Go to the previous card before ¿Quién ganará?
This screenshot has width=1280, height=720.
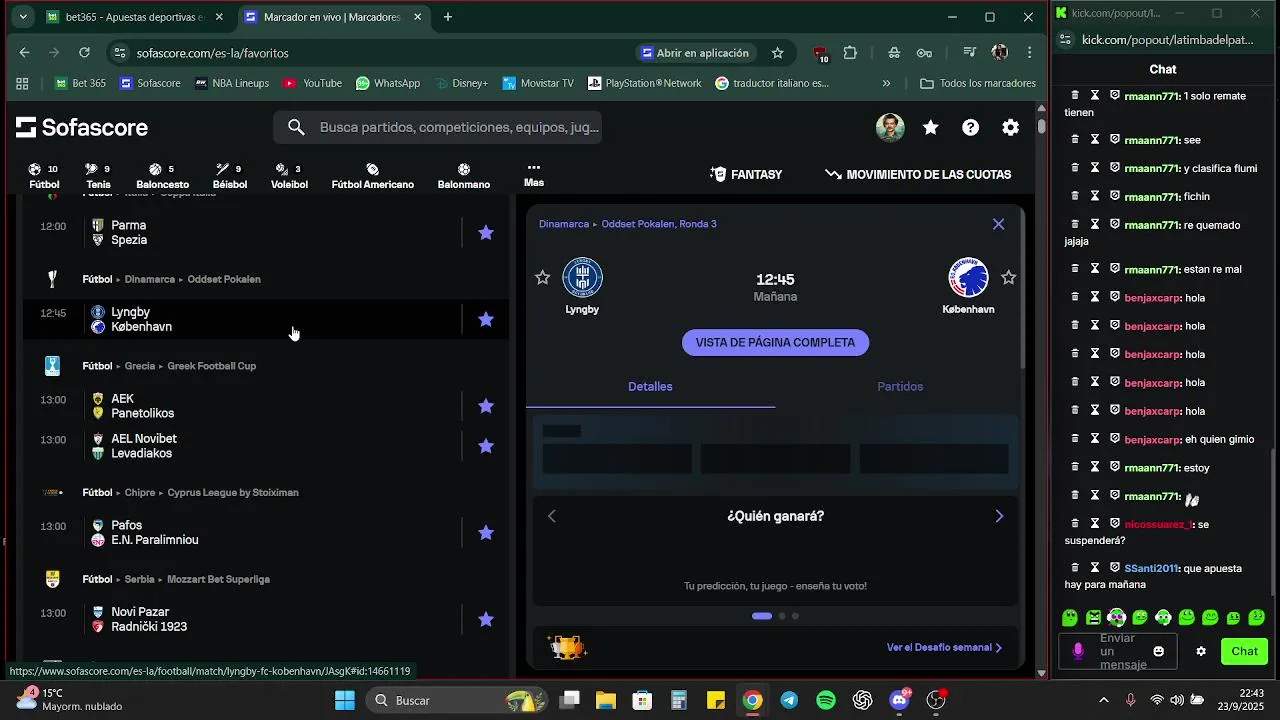(x=551, y=516)
